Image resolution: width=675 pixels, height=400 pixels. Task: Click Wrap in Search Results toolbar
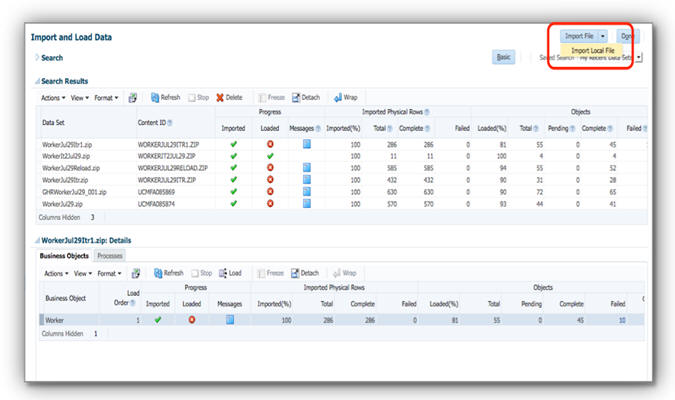(346, 98)
